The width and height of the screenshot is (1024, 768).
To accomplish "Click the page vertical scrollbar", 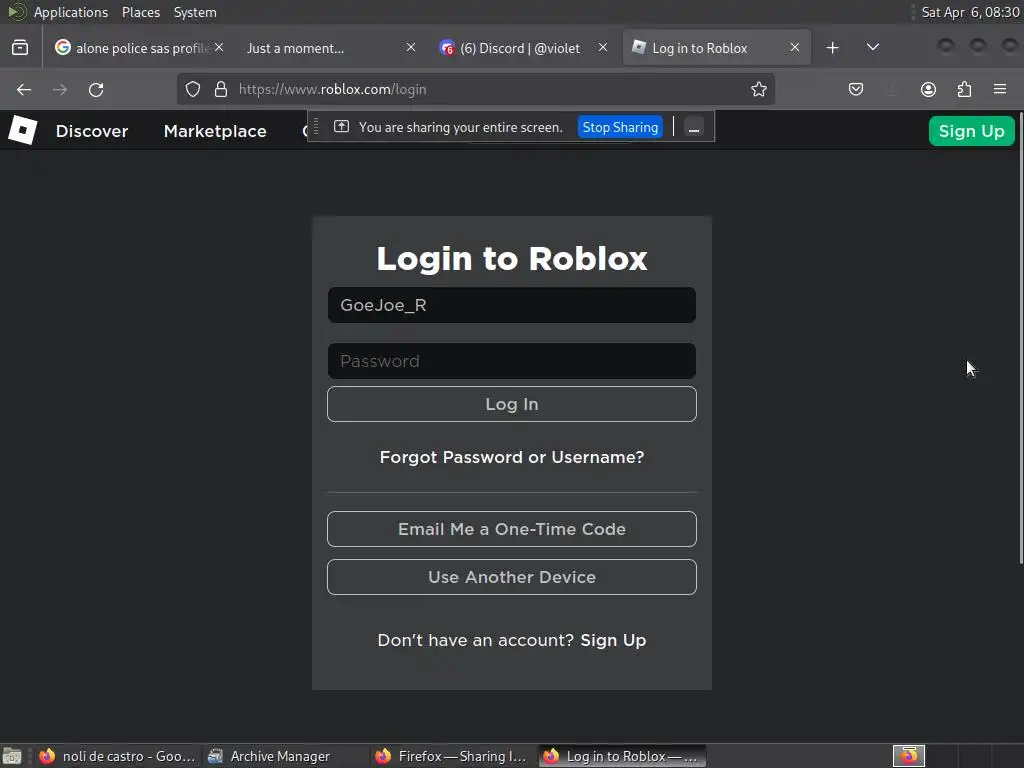I will pyautogui.click(x=1021, y=340).
